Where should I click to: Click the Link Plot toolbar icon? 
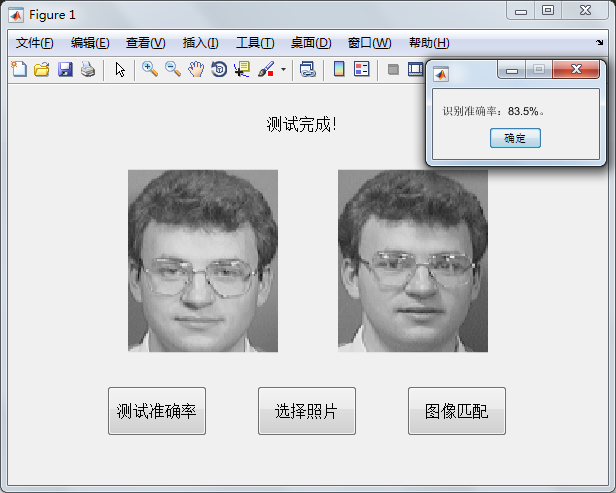pyautogui.click(x=308, y=69)
